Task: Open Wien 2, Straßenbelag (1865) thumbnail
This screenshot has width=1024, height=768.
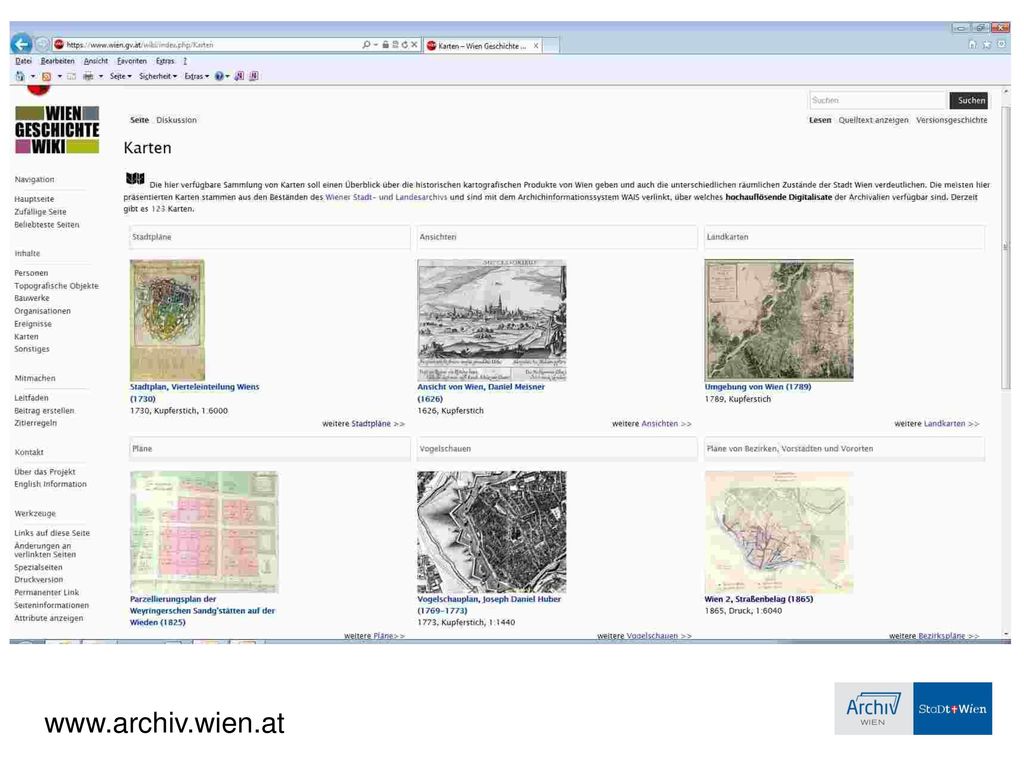Action: click(778, 532)
